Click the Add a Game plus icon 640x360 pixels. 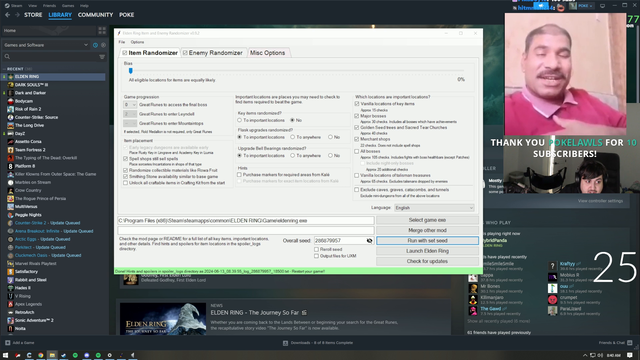[7, 343]
